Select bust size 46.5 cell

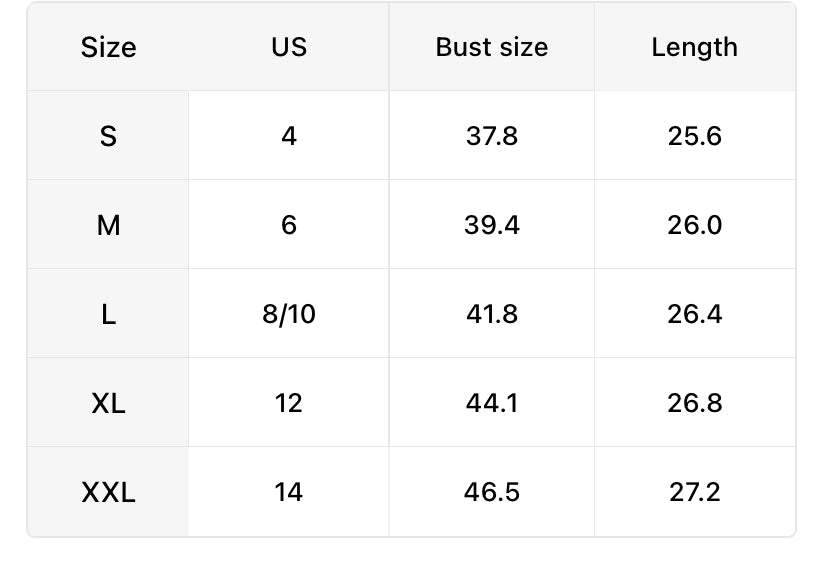pos(492,492)
